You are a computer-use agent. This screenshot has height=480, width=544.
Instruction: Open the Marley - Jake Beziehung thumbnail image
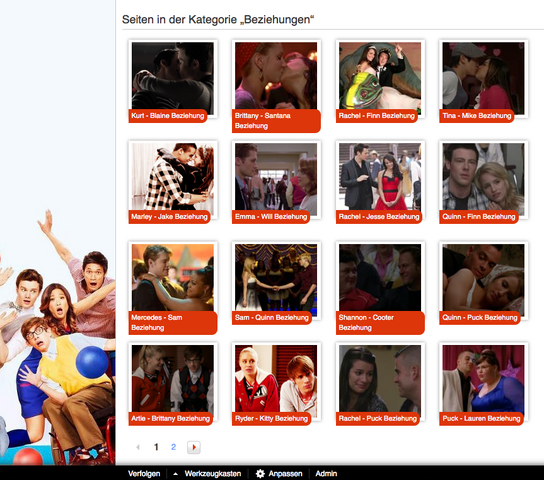coord(173,177)
